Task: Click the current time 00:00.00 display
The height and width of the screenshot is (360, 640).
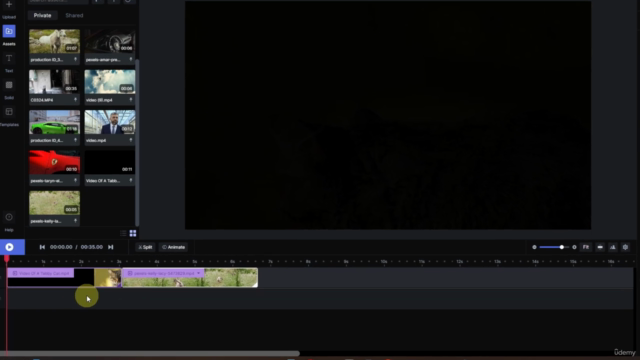Action: [x=61, y=247]
